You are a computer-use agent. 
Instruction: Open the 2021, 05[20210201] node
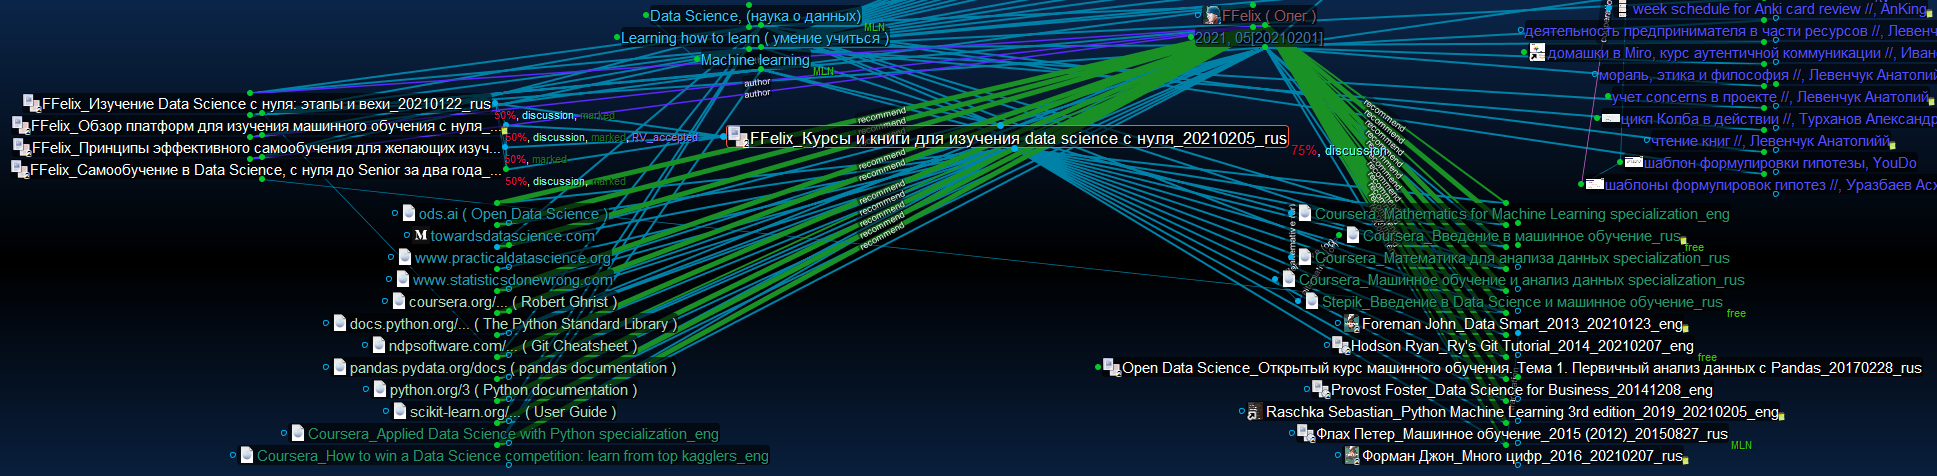pos(1259,38)
